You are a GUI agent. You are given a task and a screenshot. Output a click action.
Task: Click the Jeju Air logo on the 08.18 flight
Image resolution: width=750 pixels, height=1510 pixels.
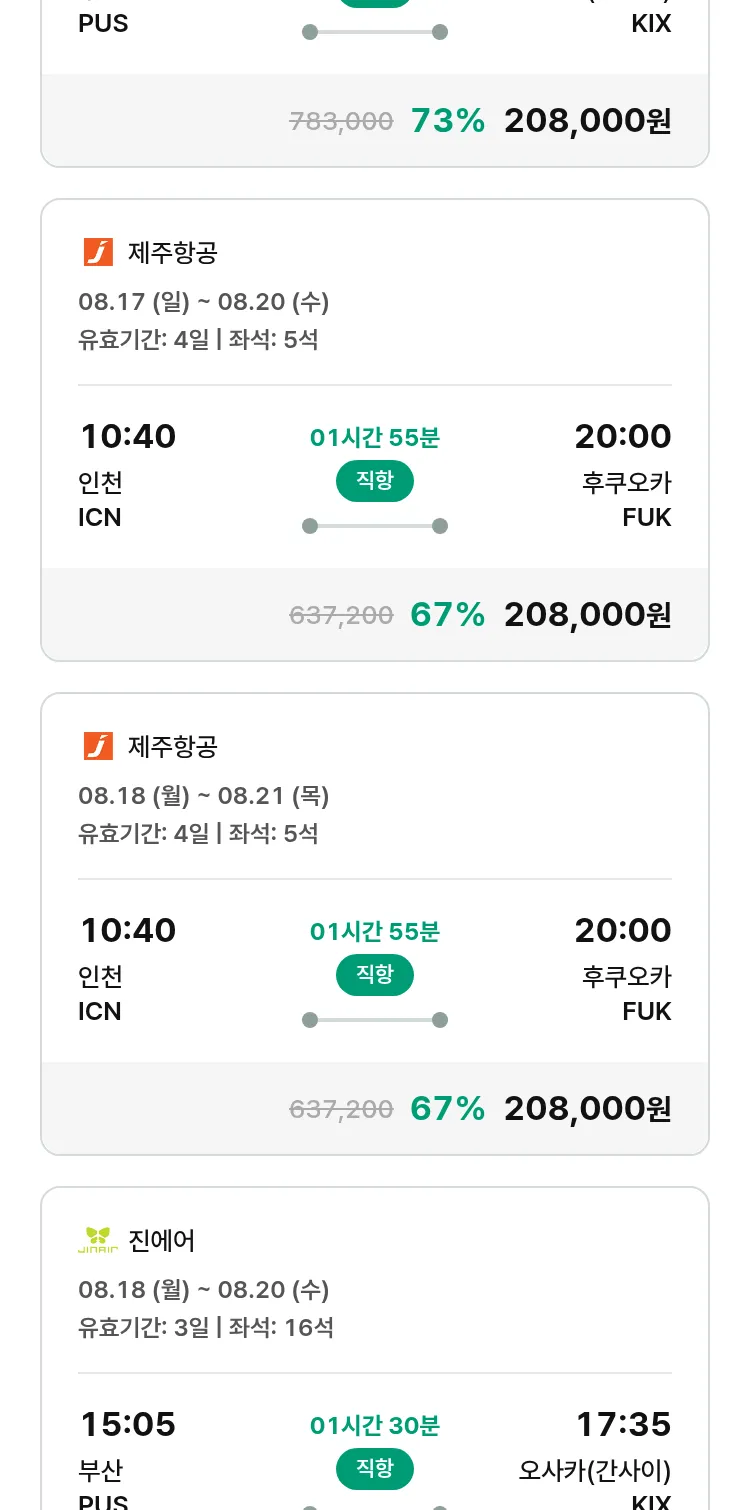click(98, 746)
